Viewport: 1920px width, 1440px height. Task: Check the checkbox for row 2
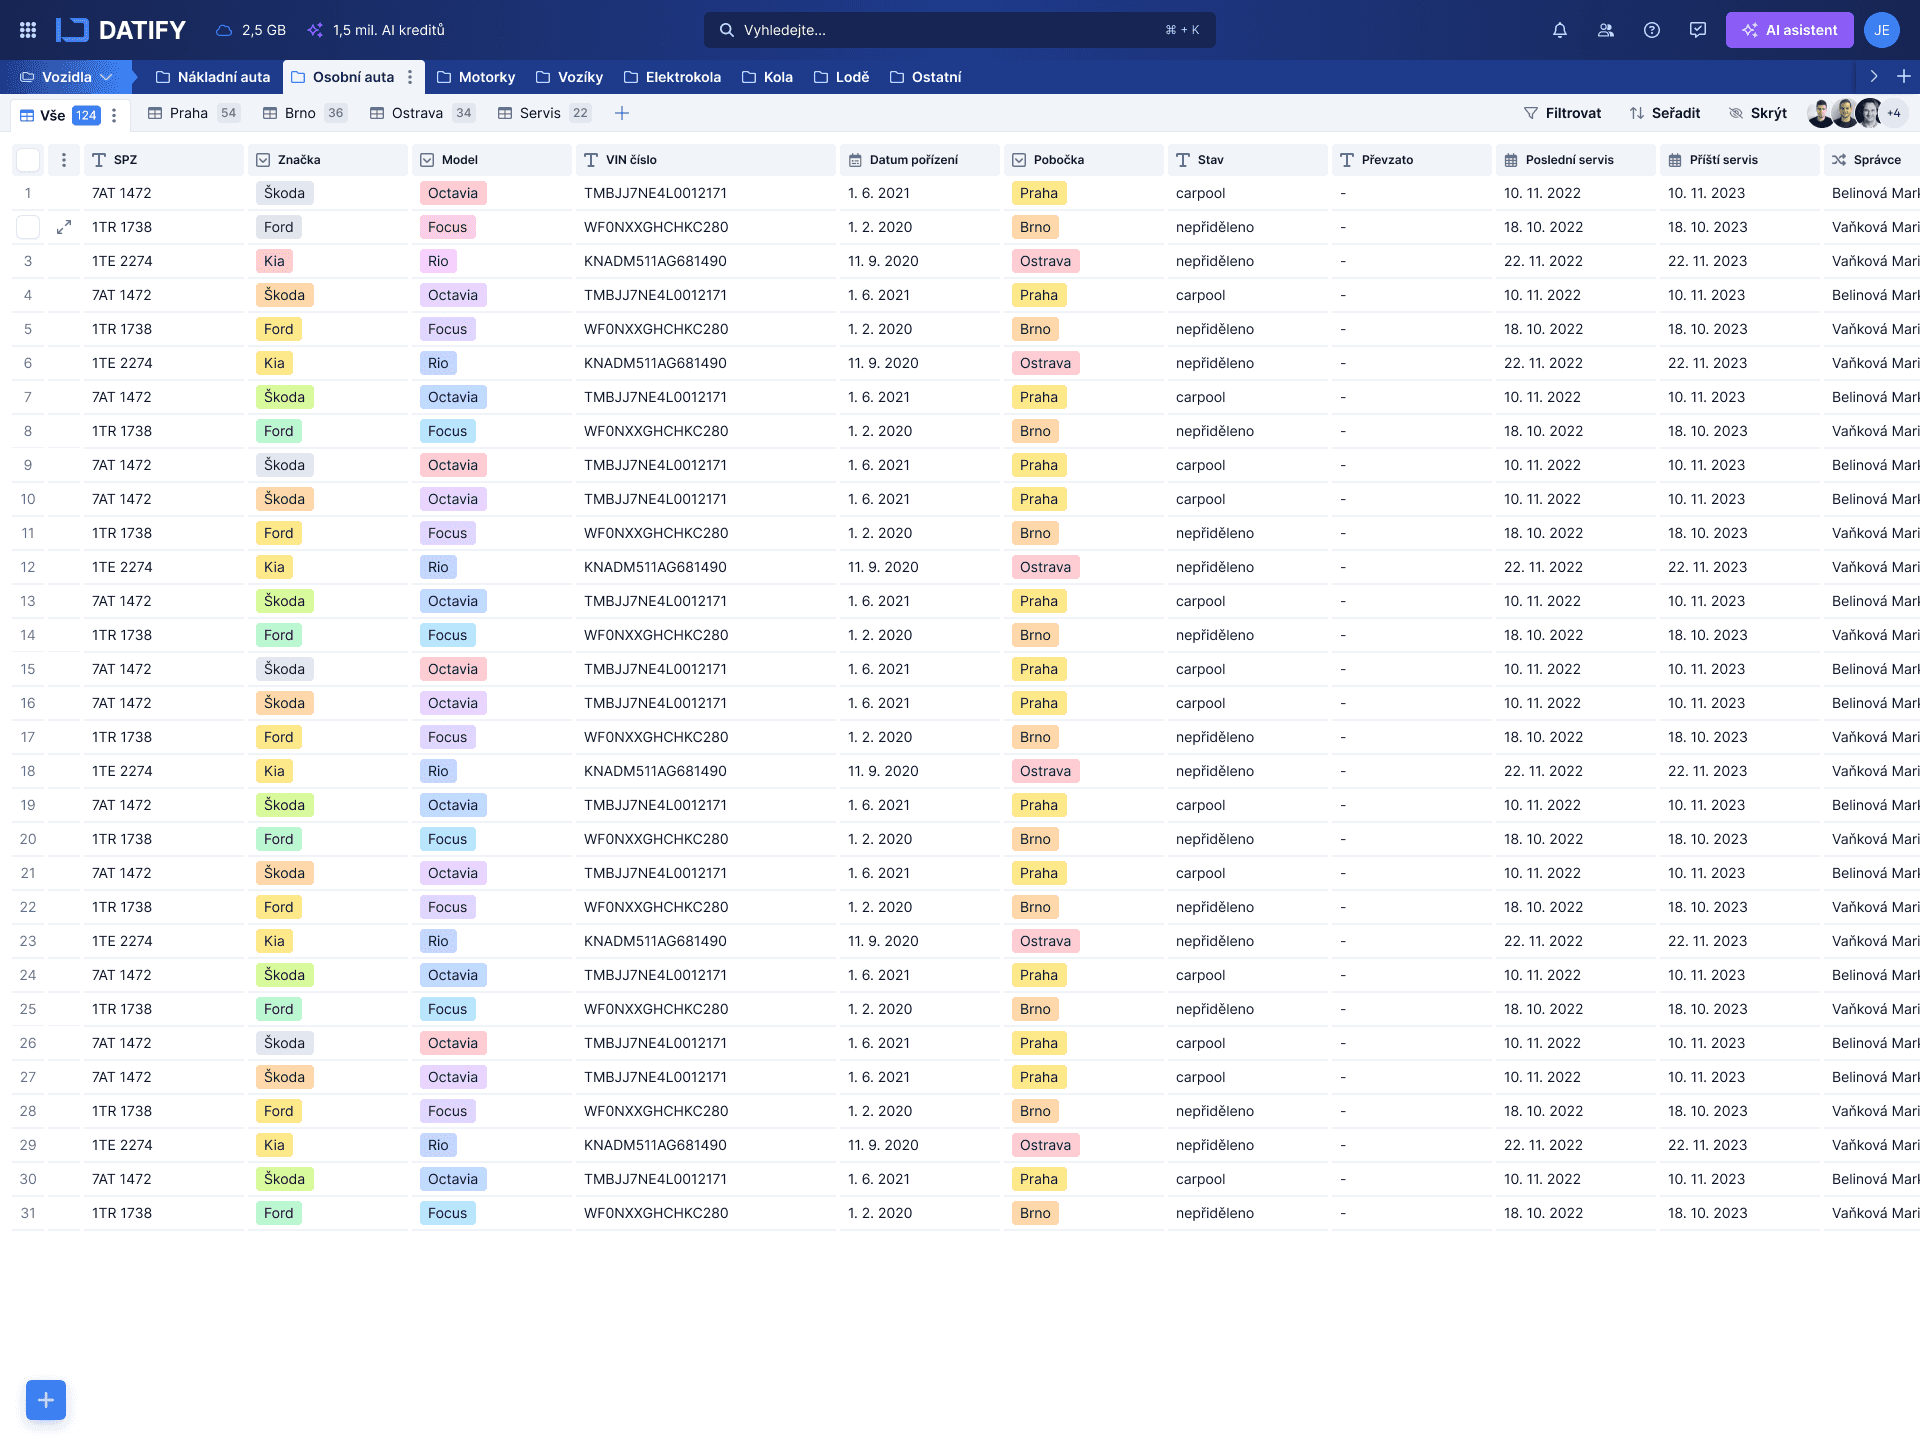coord(29,228)
